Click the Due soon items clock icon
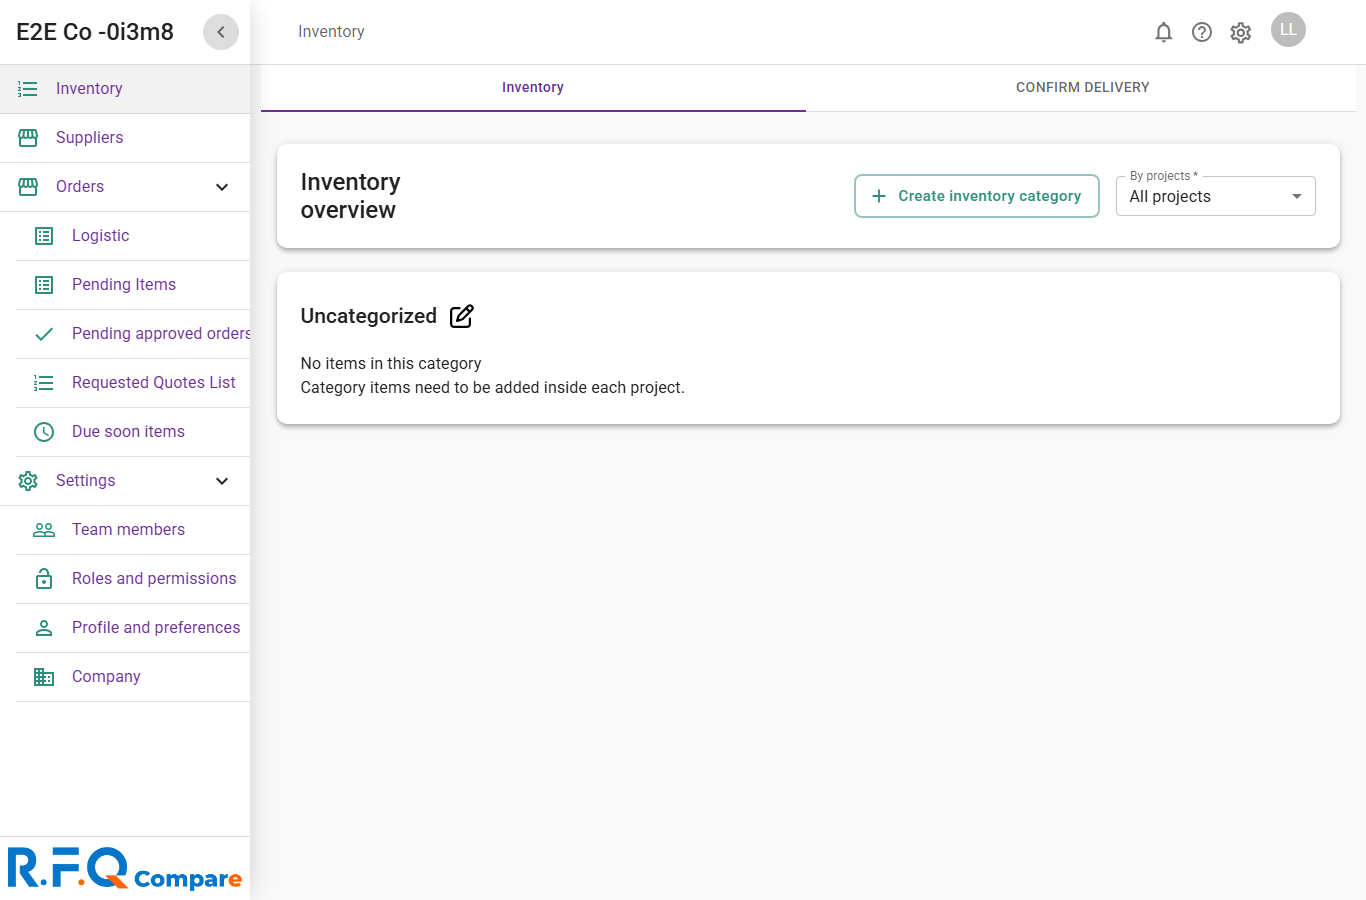 tap(44, 432)
